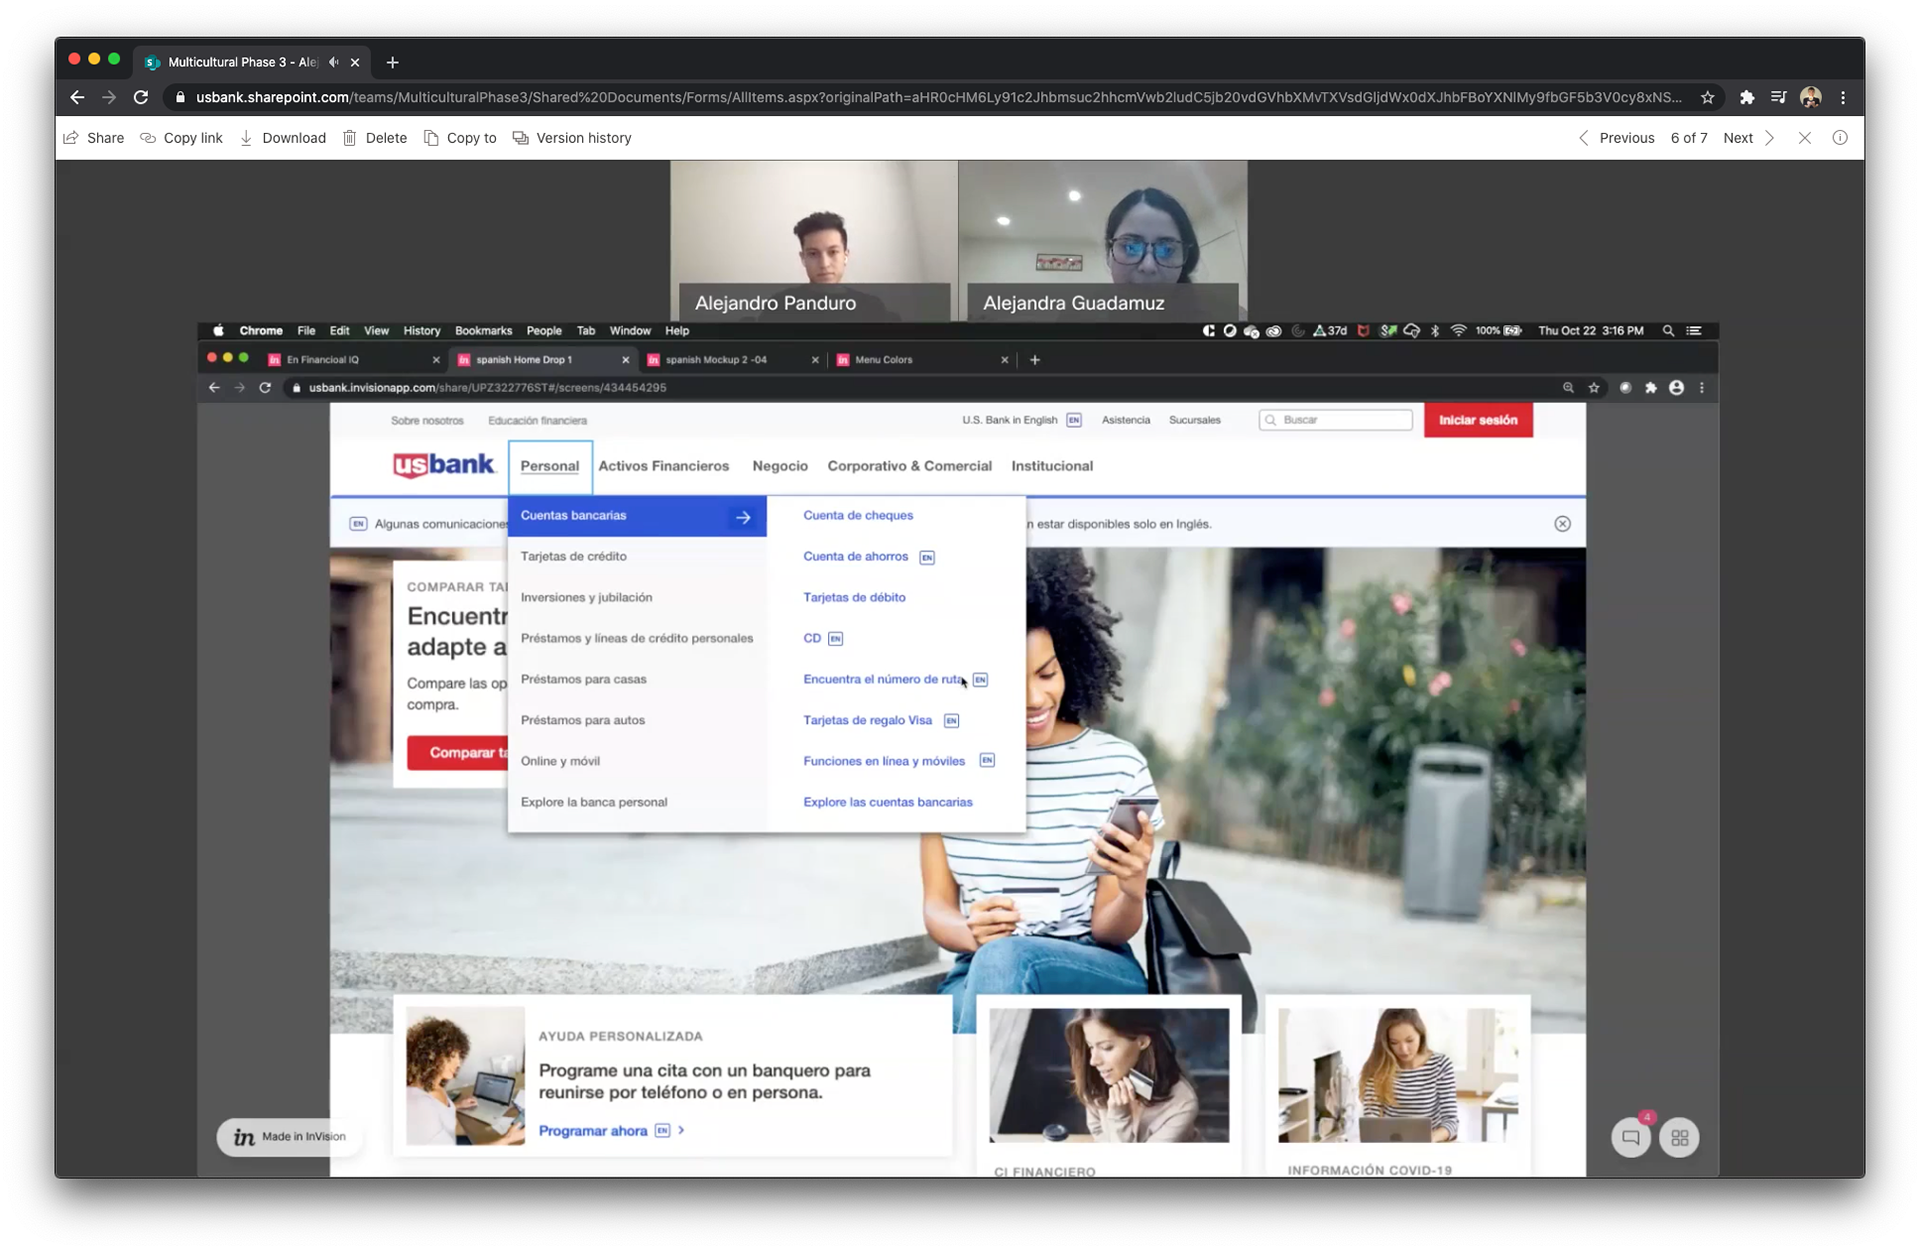Go to the Next file
The image size is (1920, 1251).
(x=1749, y=138)
